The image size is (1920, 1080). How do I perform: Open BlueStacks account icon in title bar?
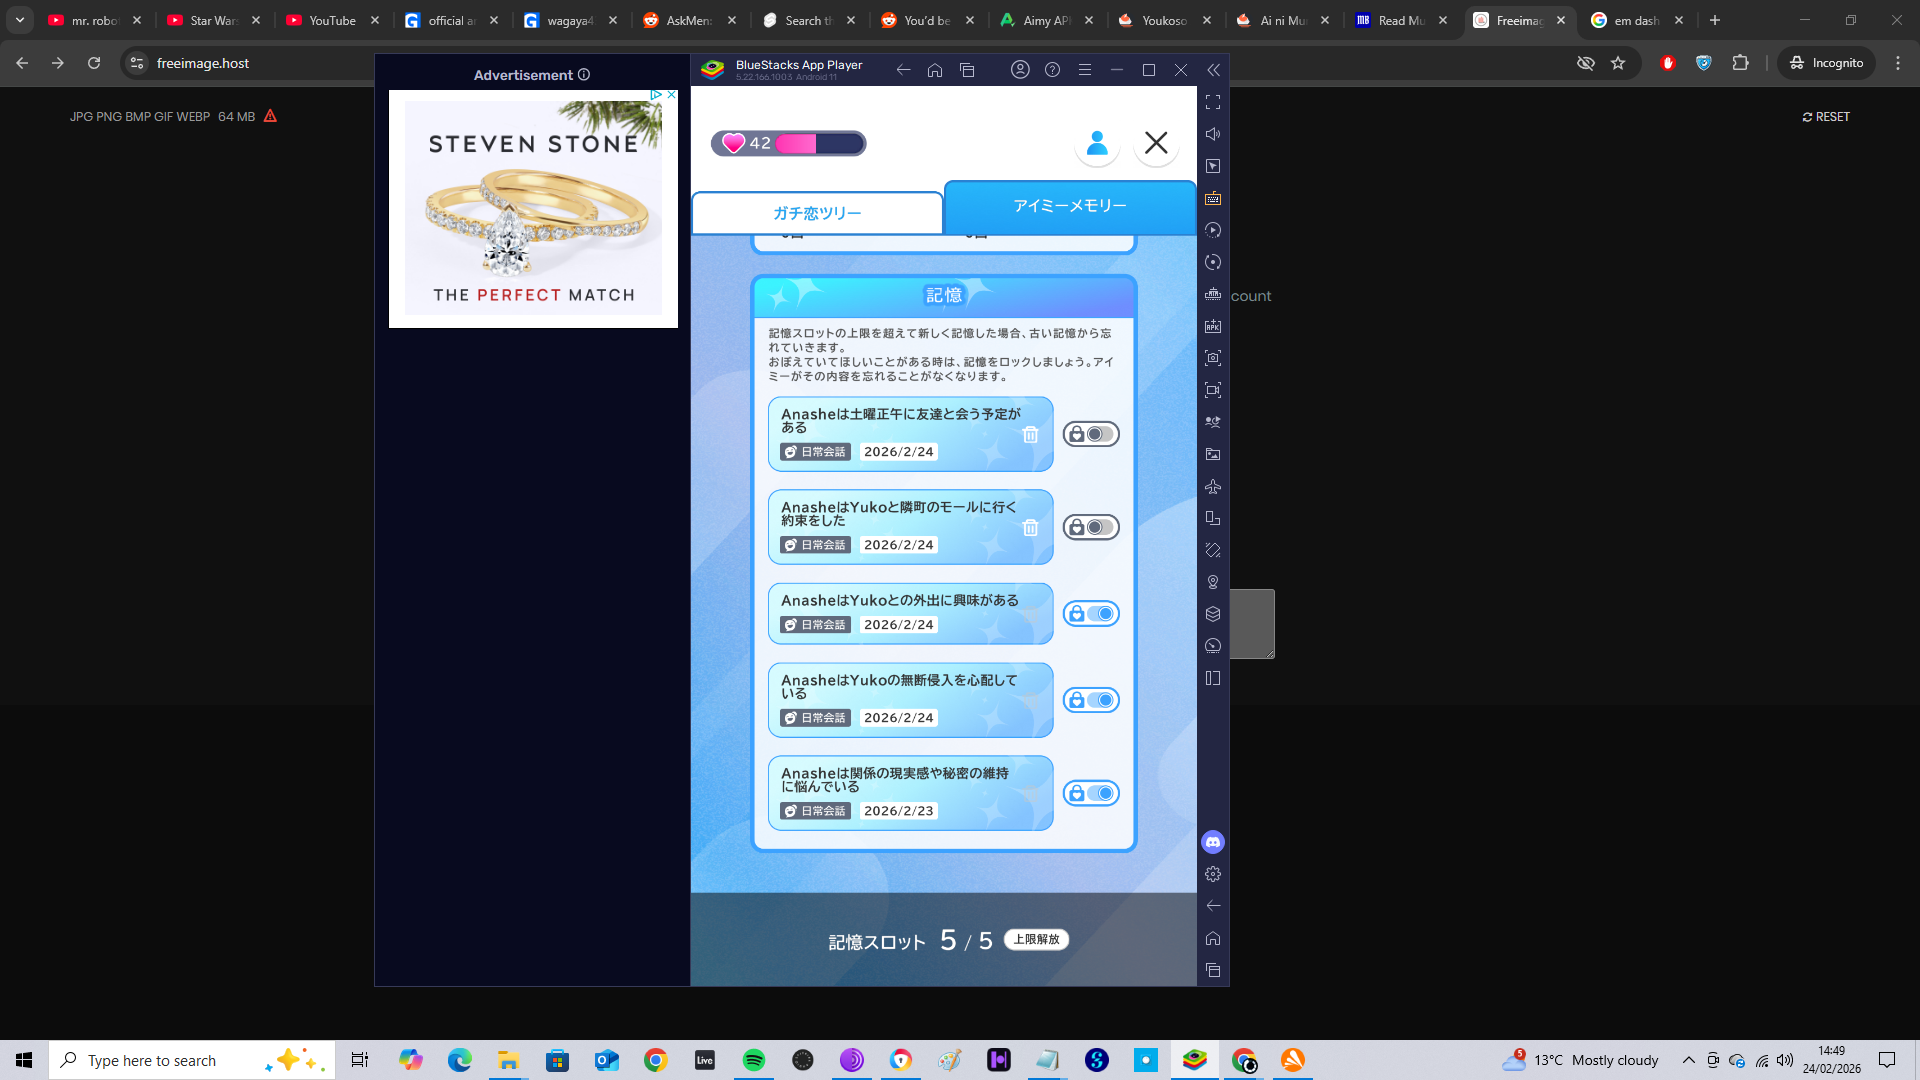[x=1020, y=70]
